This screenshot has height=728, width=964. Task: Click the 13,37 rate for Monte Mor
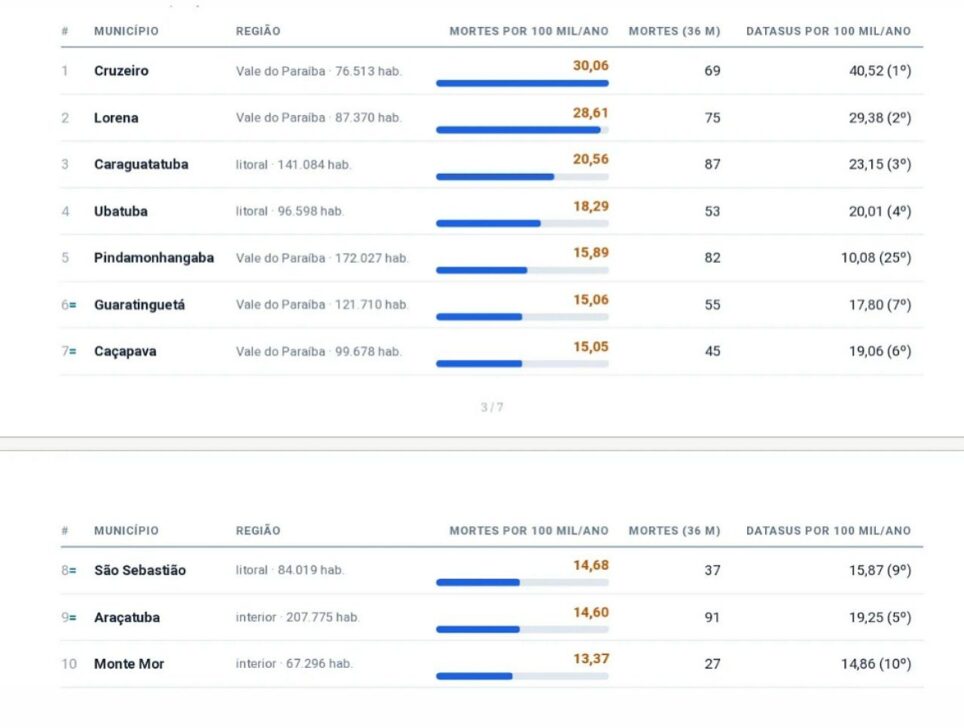(590, 659)
